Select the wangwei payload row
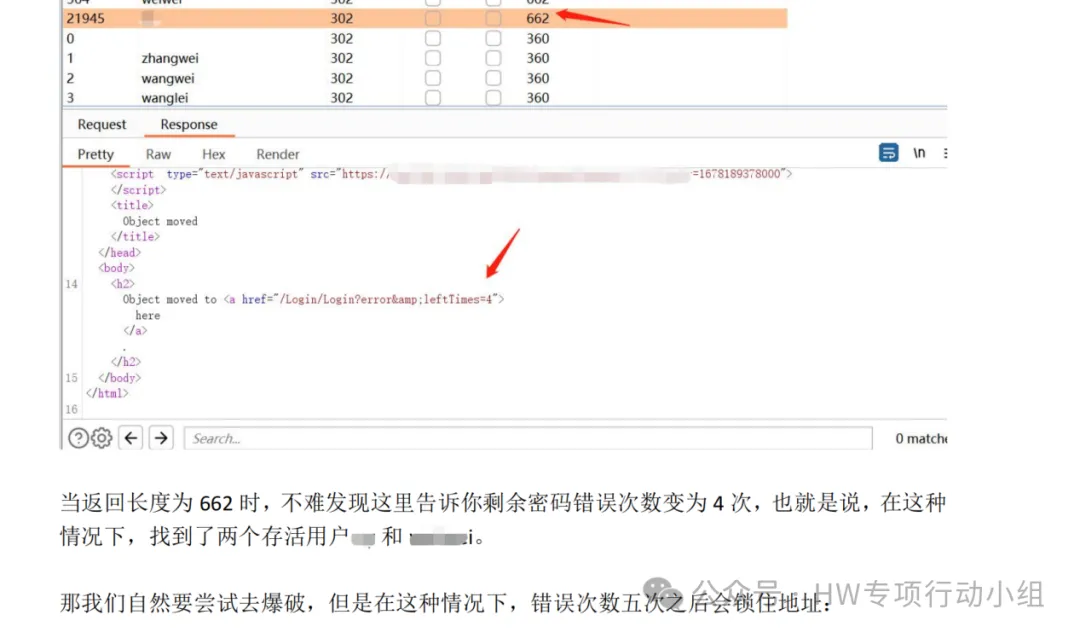Screen dimensions: 1080x638 (x=425, y=78)
